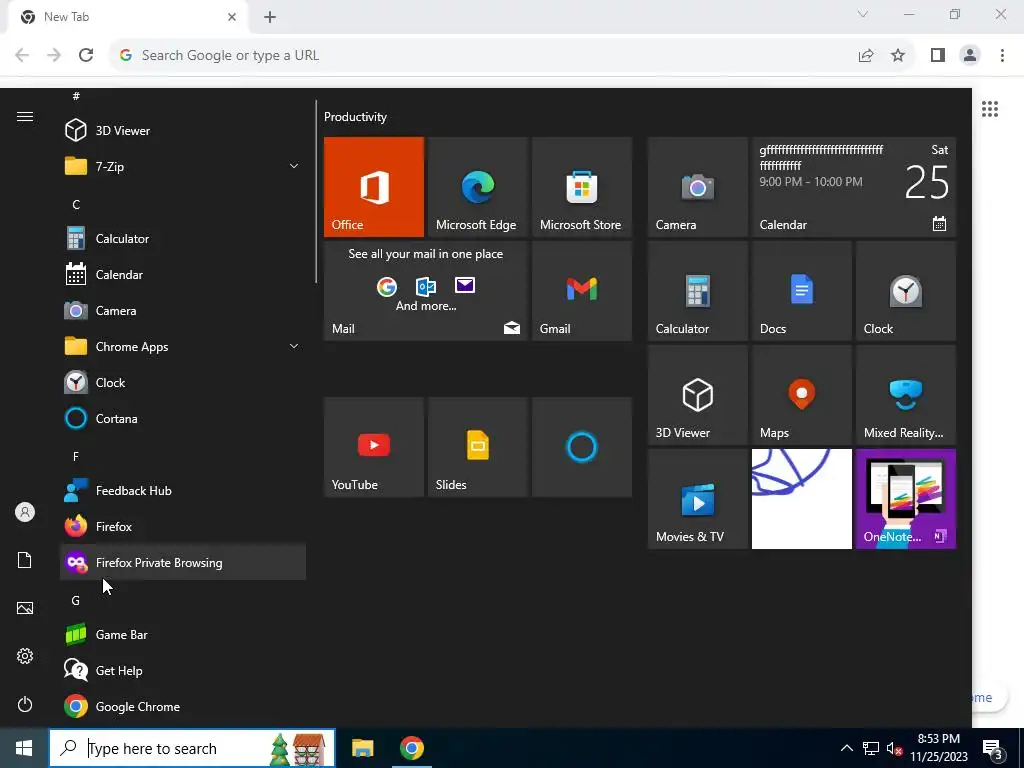
Task: Jump to letter C in app list
Action: [x=76, y=204]
